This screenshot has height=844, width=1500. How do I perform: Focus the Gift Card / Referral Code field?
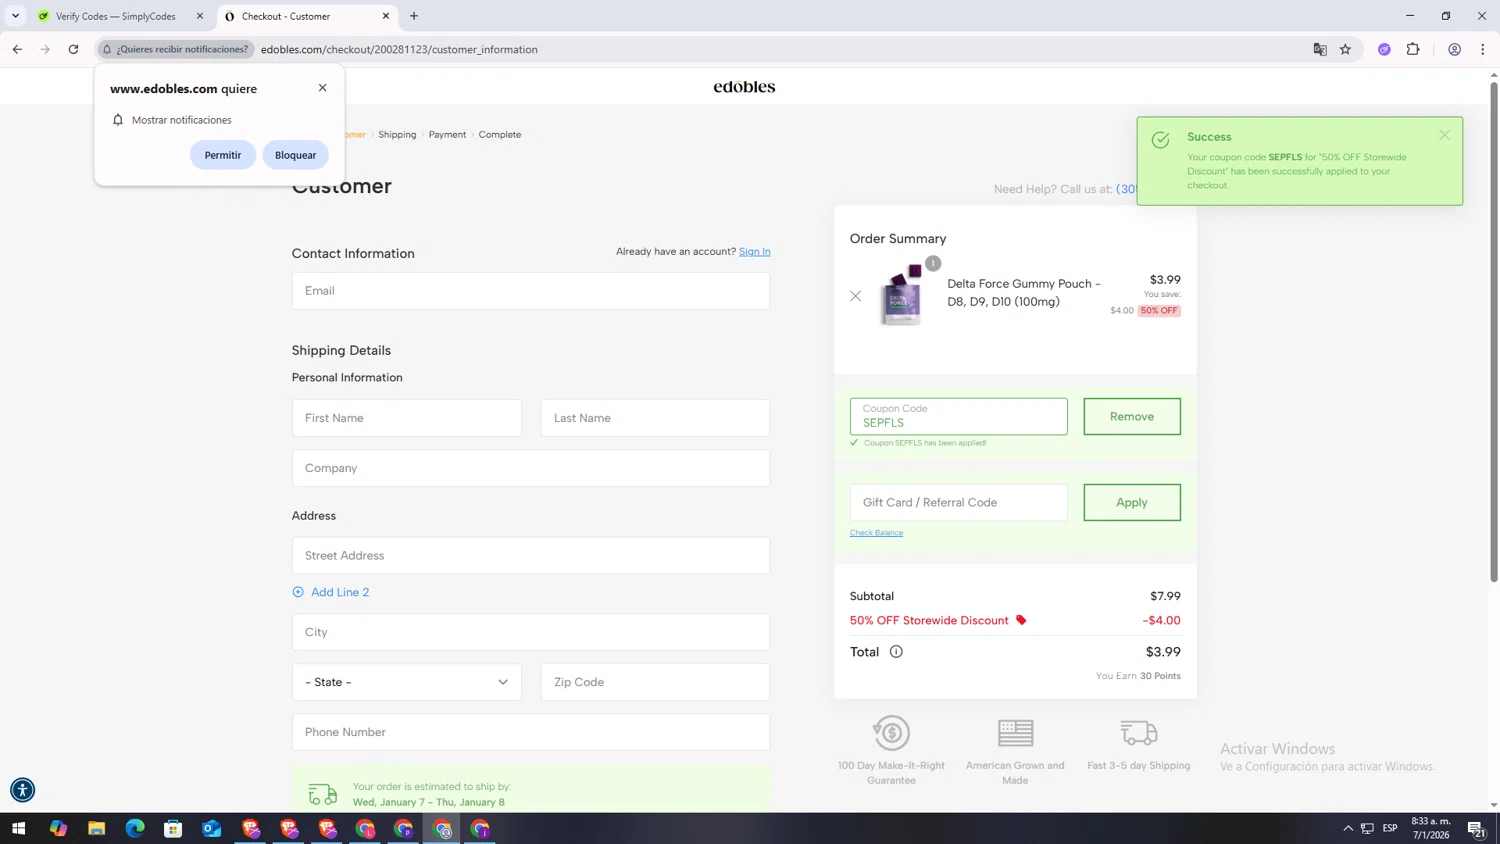click(x=958, y=503)
